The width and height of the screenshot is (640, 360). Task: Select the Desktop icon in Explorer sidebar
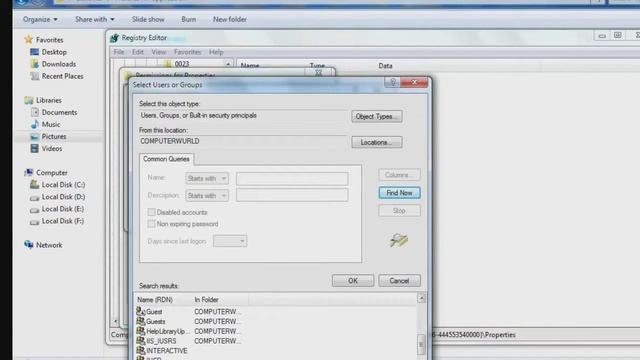34,52
